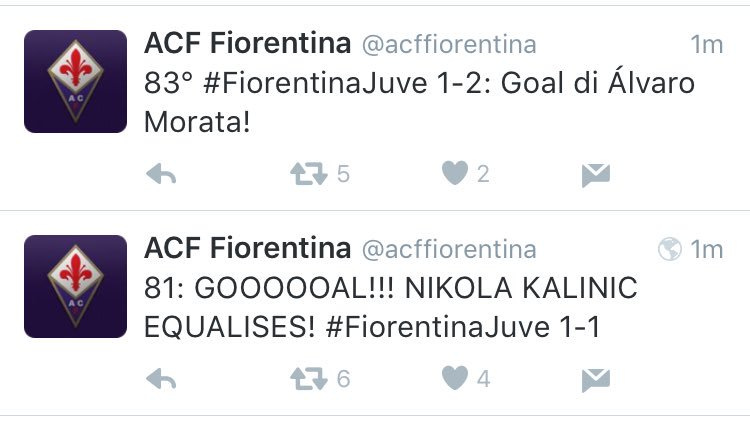Open the ACF Fiorentina name on the Kalinic tweet
The height and width of the screenshot is (428, 750).
(x=247, y=248)
